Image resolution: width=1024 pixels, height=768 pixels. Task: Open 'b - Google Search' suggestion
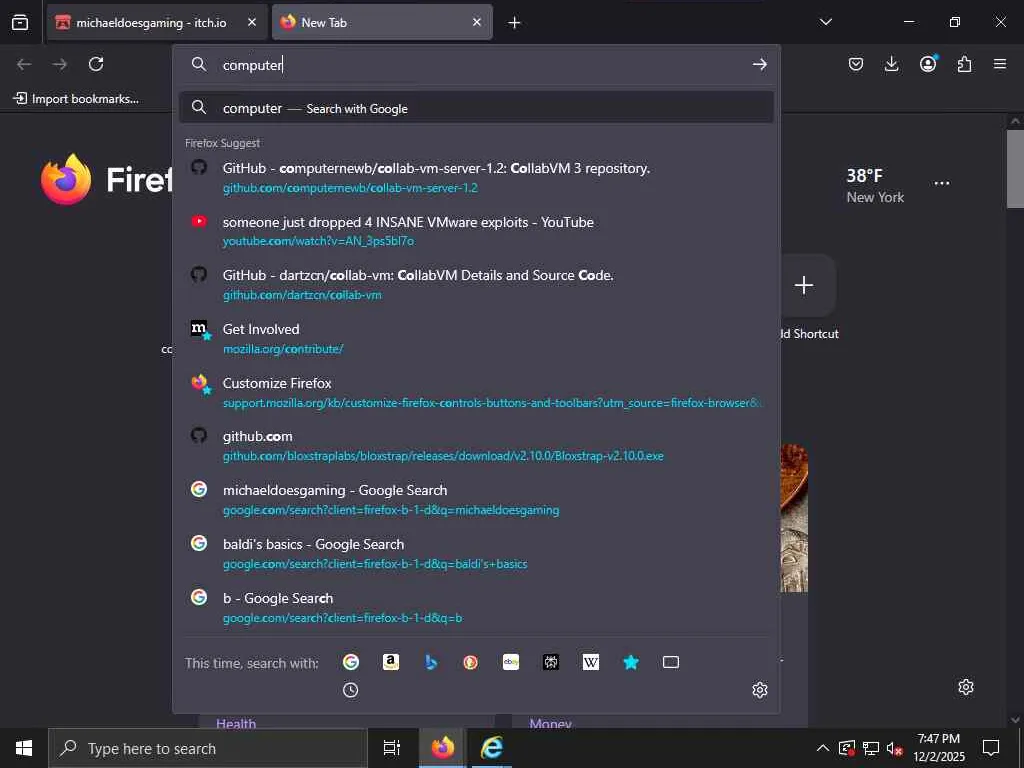click(476, 607)
